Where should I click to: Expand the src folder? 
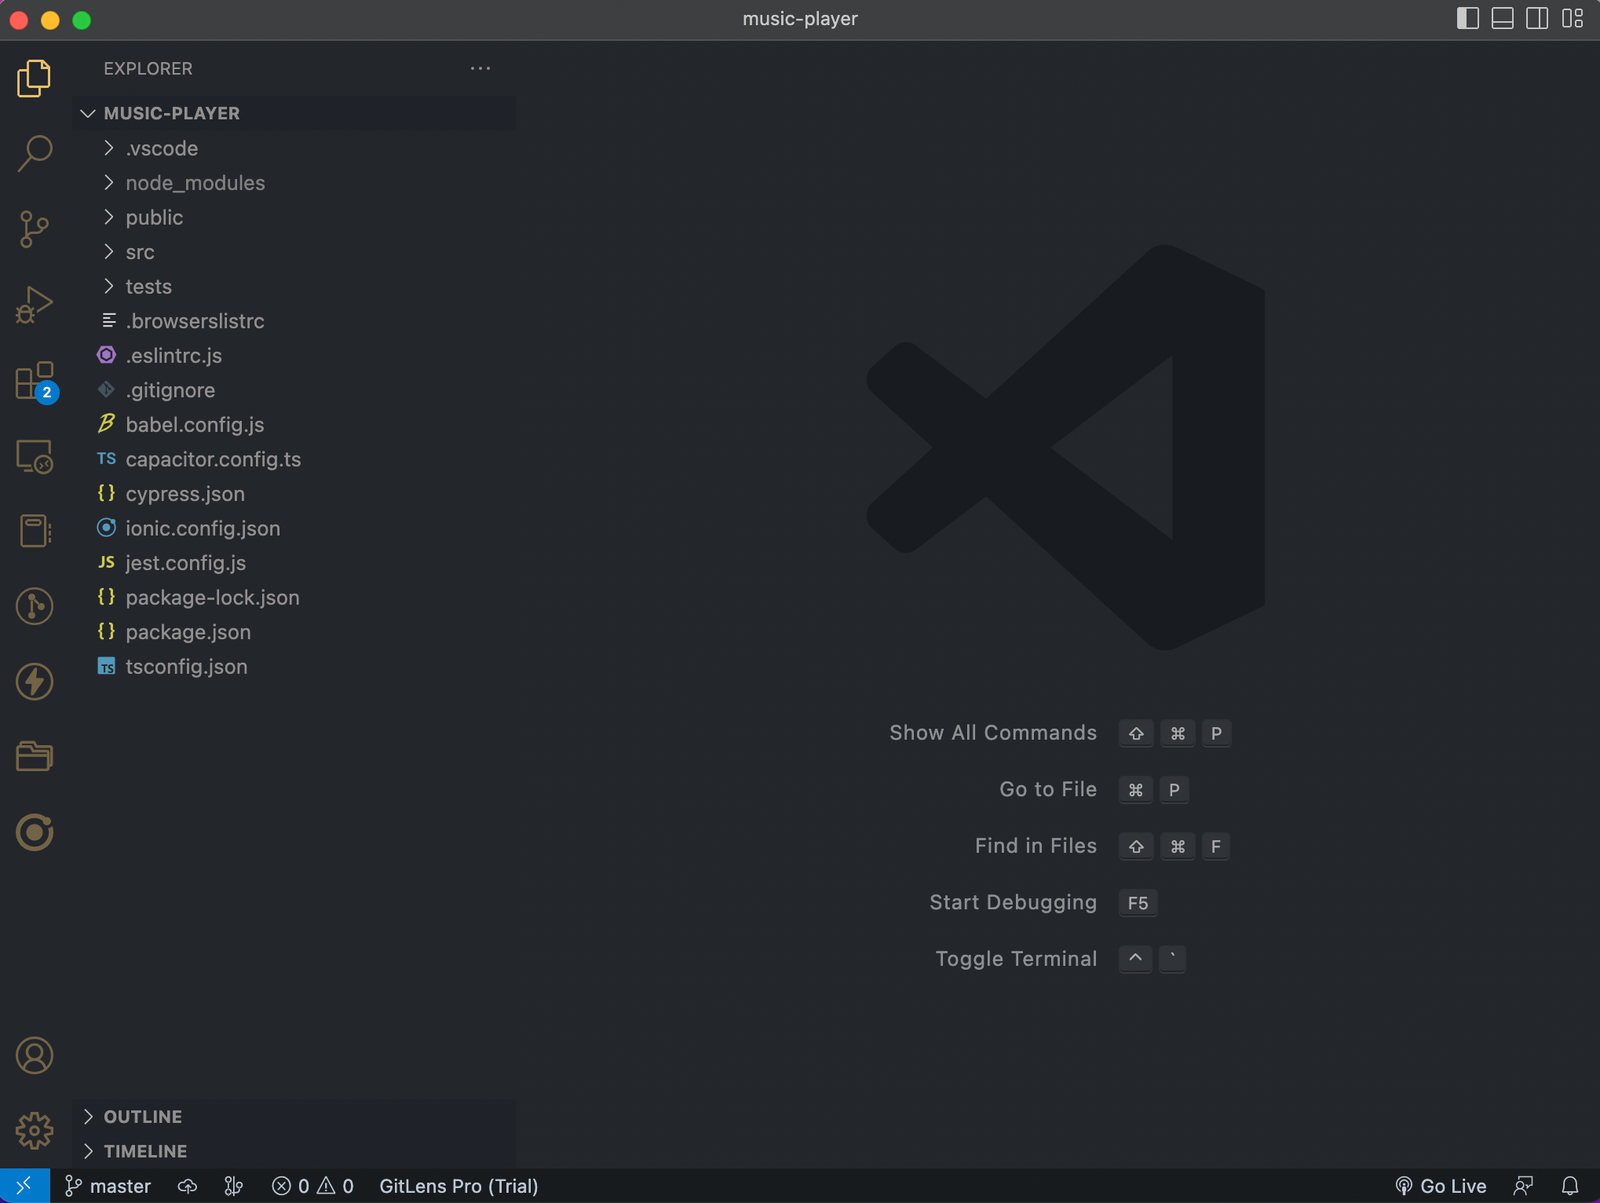point(294,252)
